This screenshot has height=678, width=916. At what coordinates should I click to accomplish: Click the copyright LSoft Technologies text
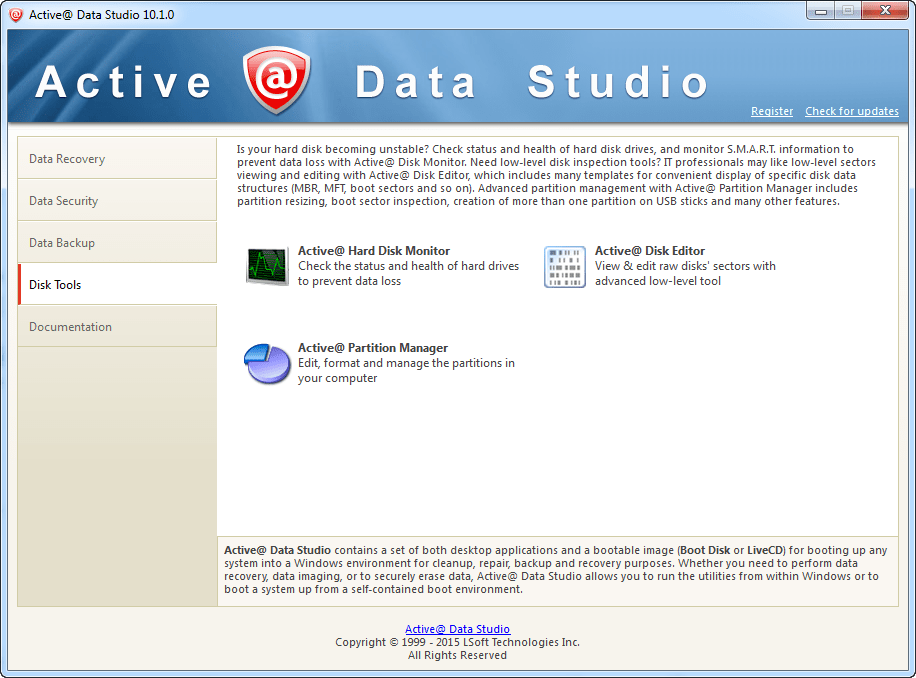(x=457, y=642)
